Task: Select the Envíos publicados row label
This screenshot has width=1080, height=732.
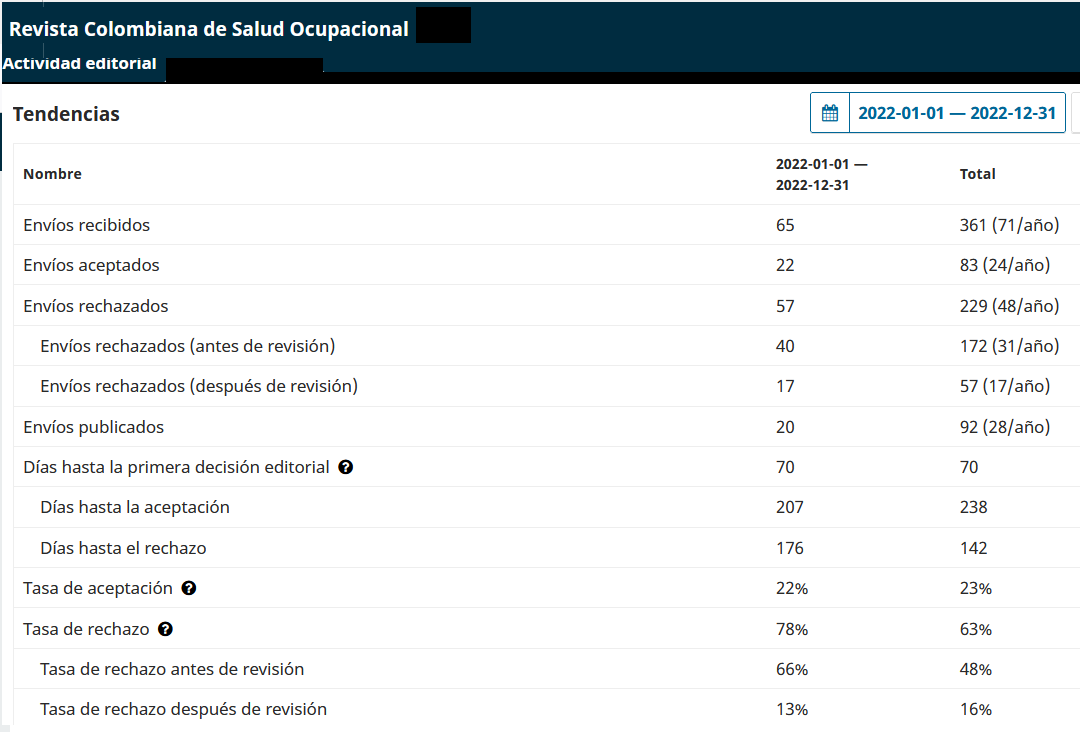Action: (94, 427)
